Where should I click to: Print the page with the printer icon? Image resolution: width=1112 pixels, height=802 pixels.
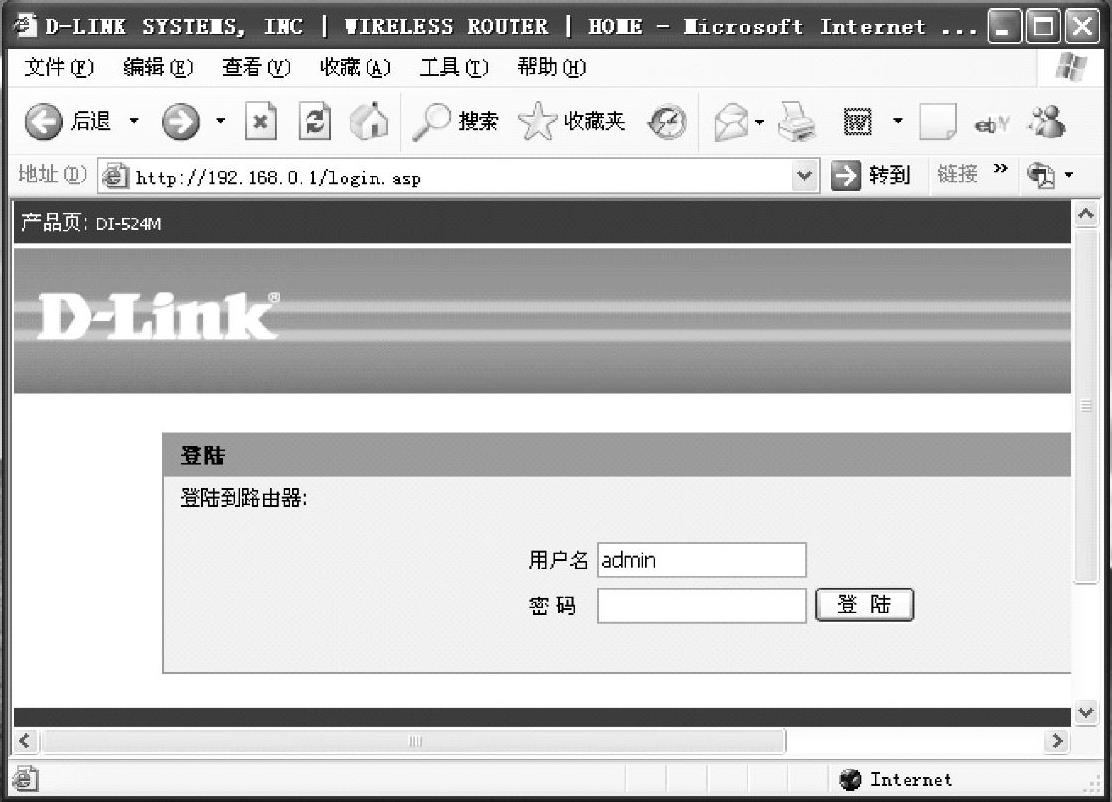pos(796,122)
